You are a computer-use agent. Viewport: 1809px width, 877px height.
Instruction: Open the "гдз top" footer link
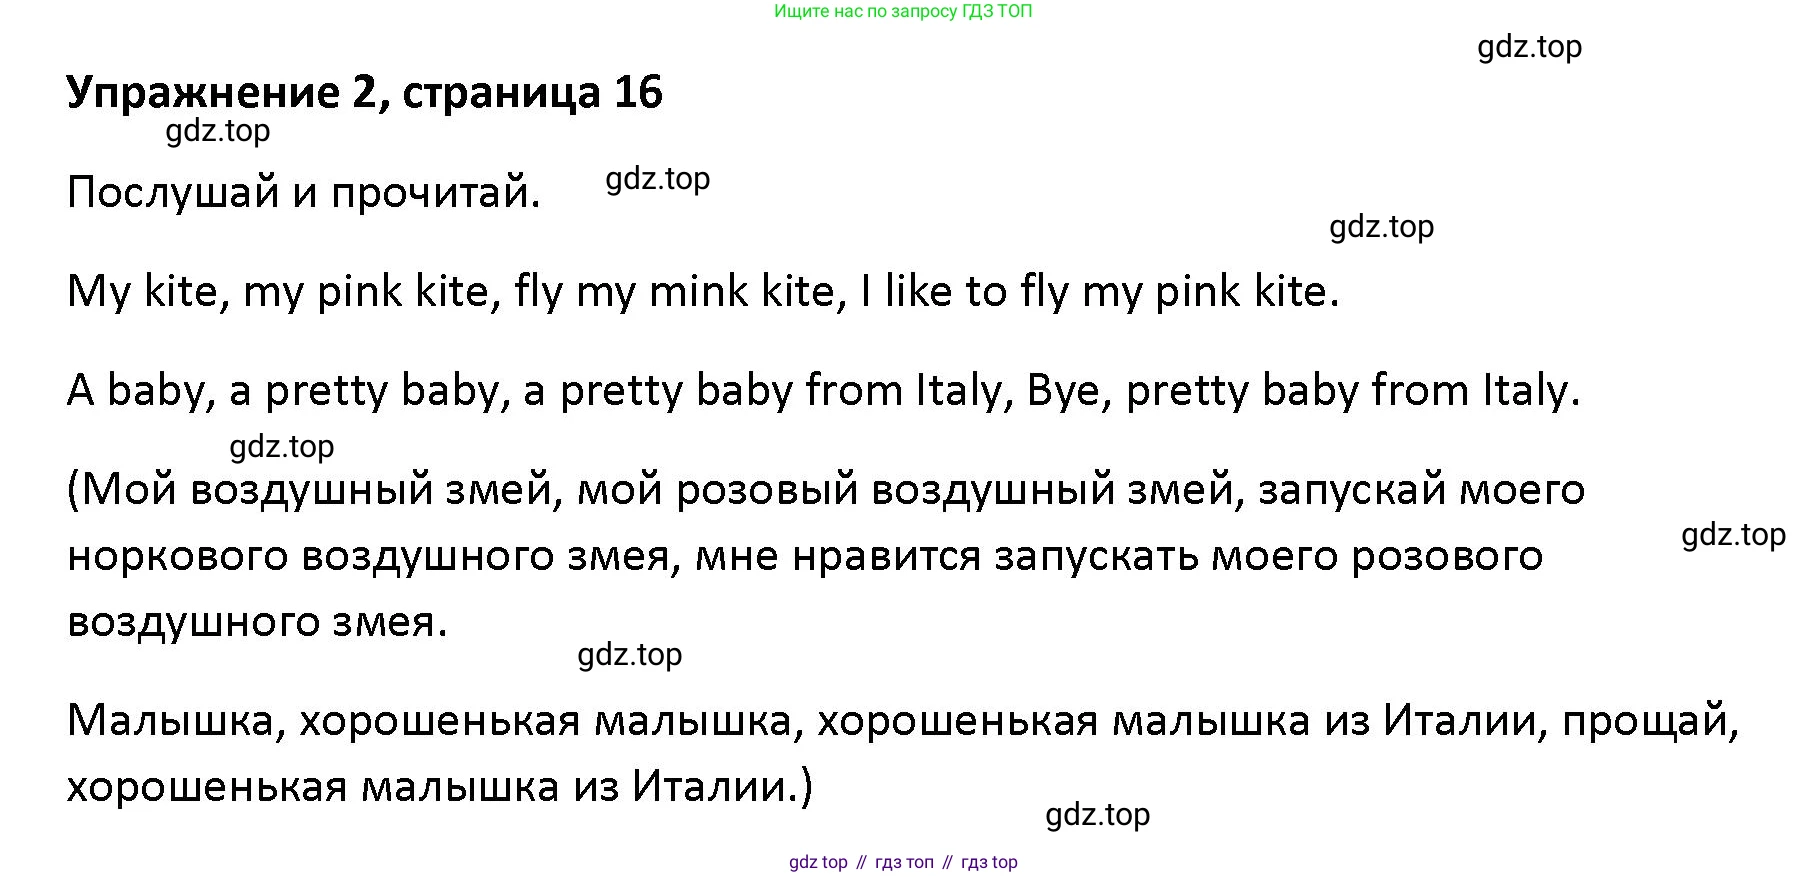point(989,862)
